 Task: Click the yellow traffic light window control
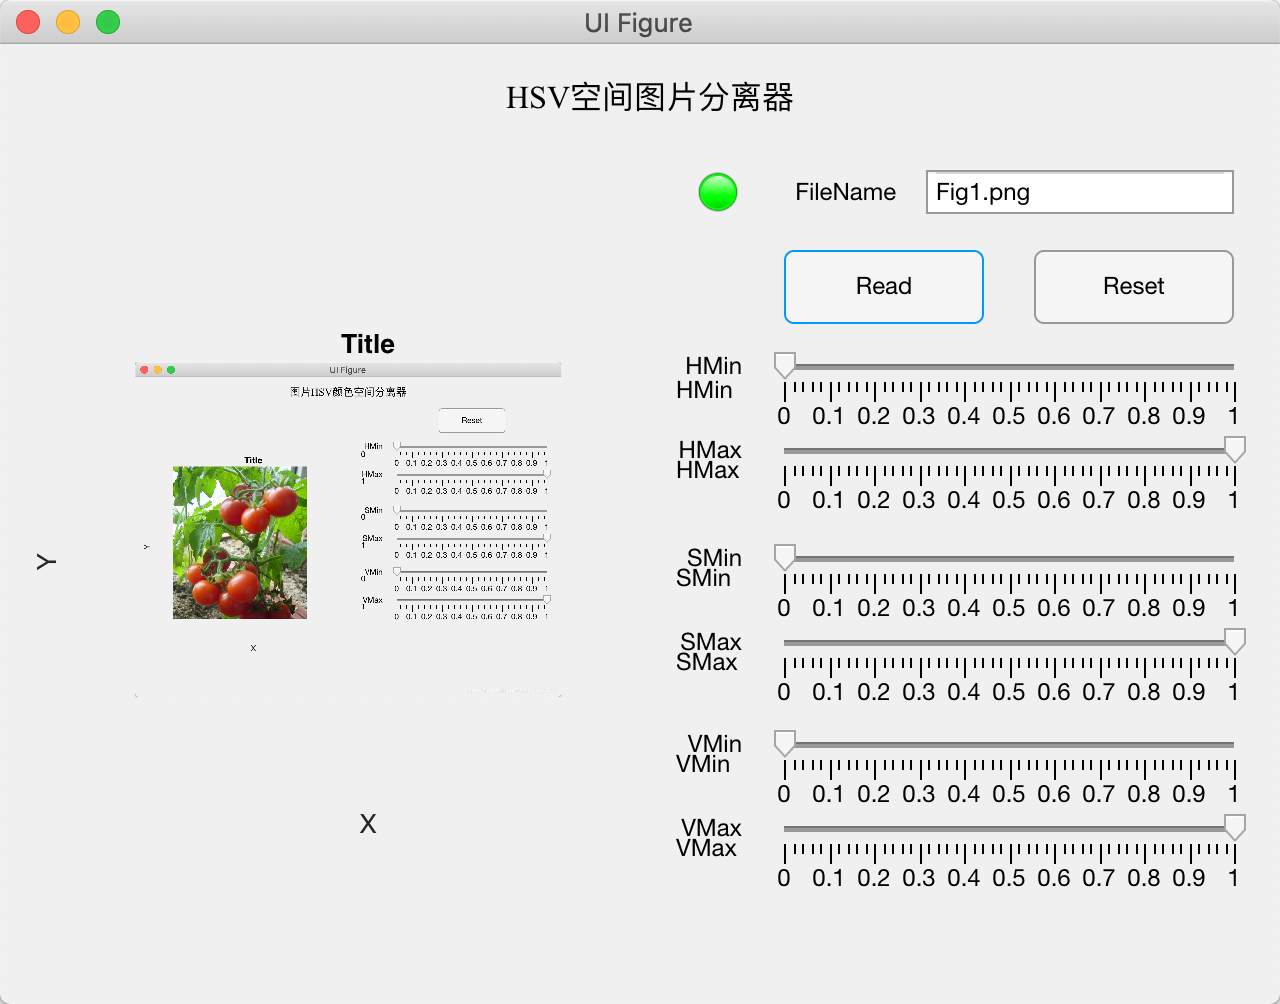pos(67,21)
